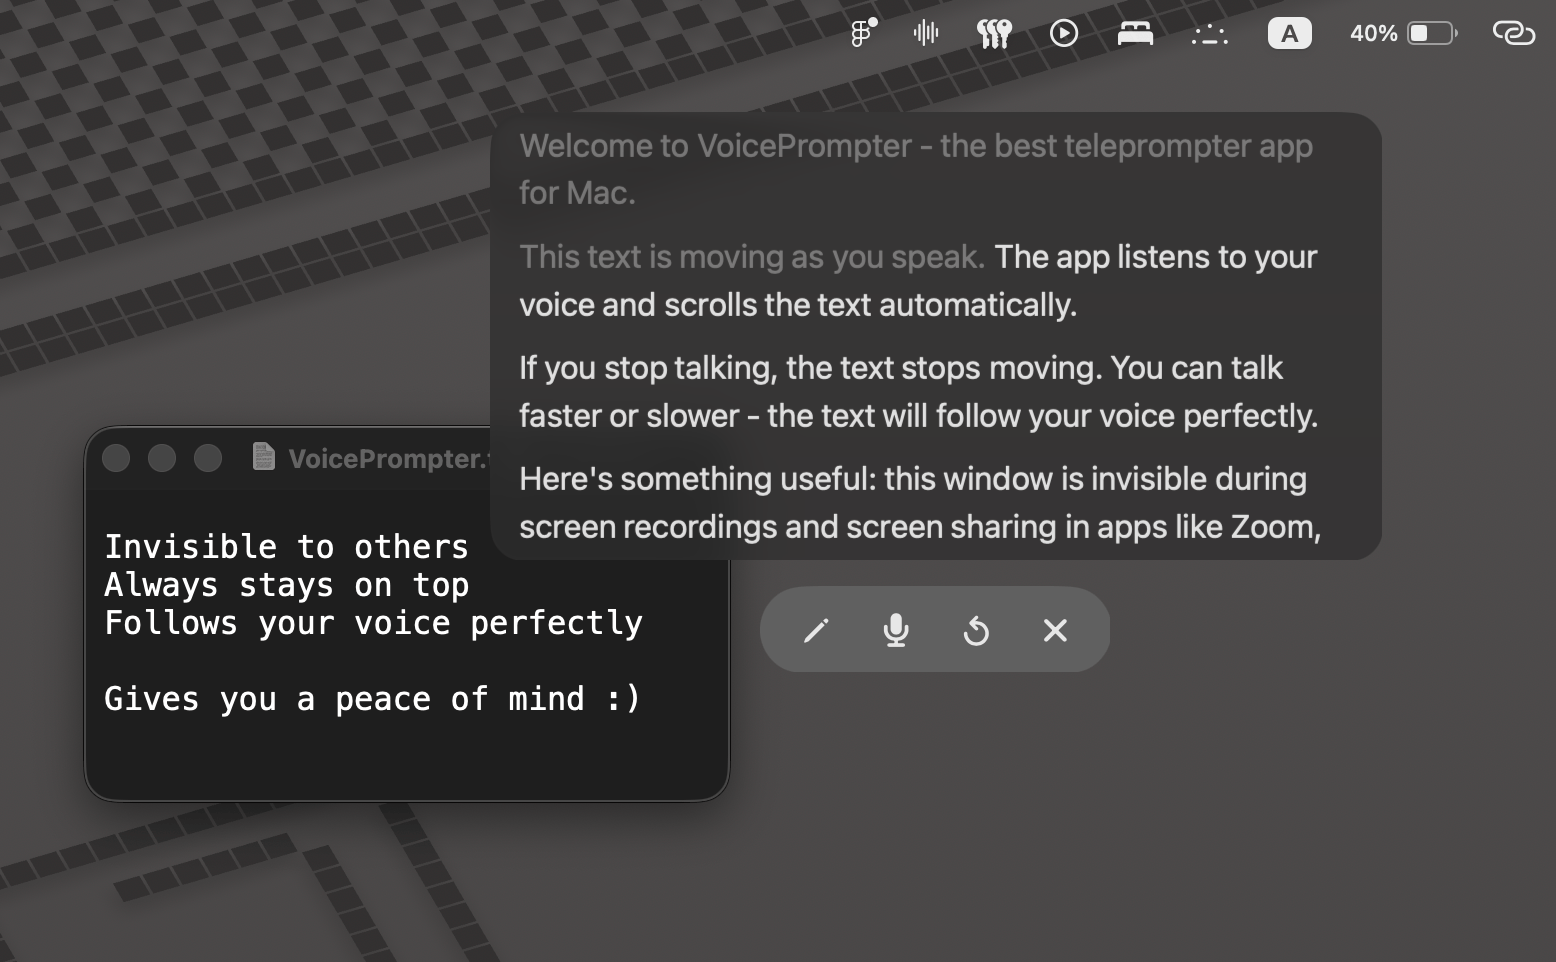Click the dotted particles menu bar icon
1556x962 pixels.
click(x=1209, y=33)
